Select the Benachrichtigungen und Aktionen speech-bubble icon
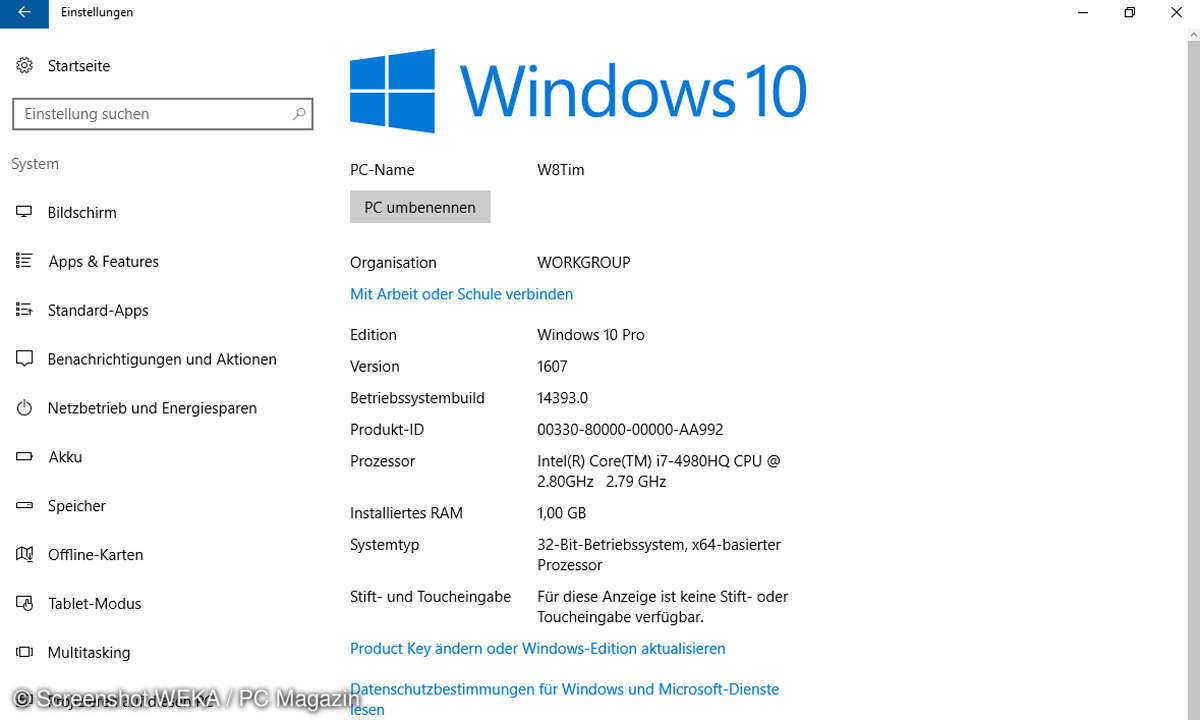 (25, 359)
